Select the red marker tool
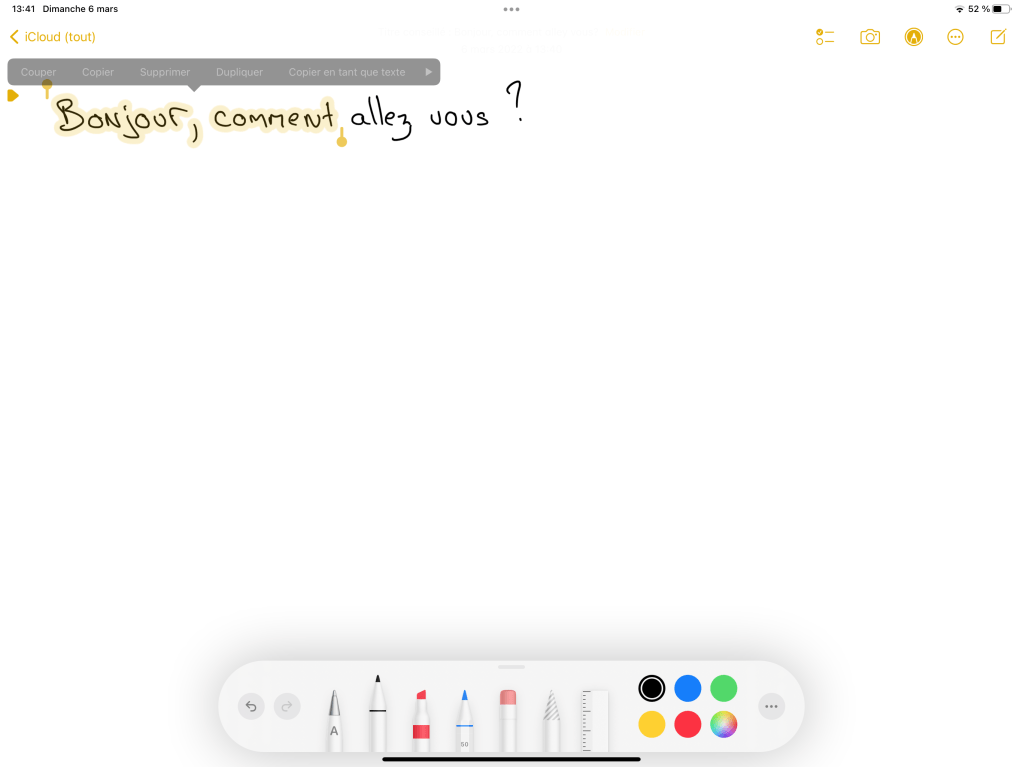1023x767 pixels. tap(421, 719)
